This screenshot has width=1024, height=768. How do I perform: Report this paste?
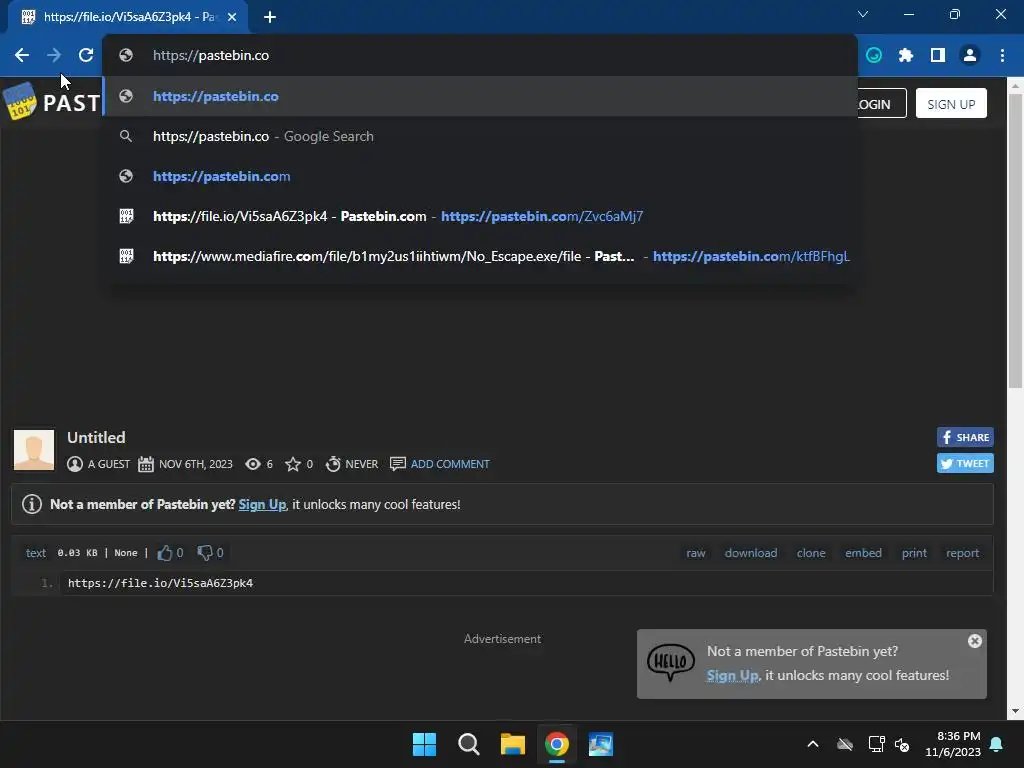pyautogui.click(x=962, y=553)
